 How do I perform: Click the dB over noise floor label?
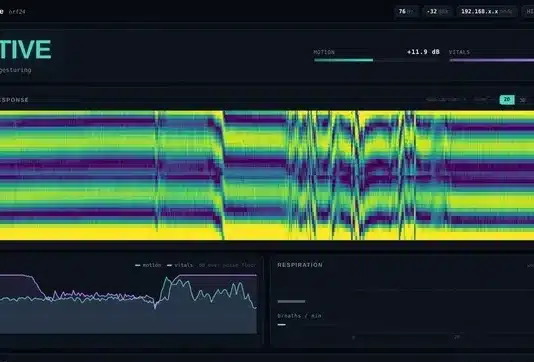click(x=227, y=265)
